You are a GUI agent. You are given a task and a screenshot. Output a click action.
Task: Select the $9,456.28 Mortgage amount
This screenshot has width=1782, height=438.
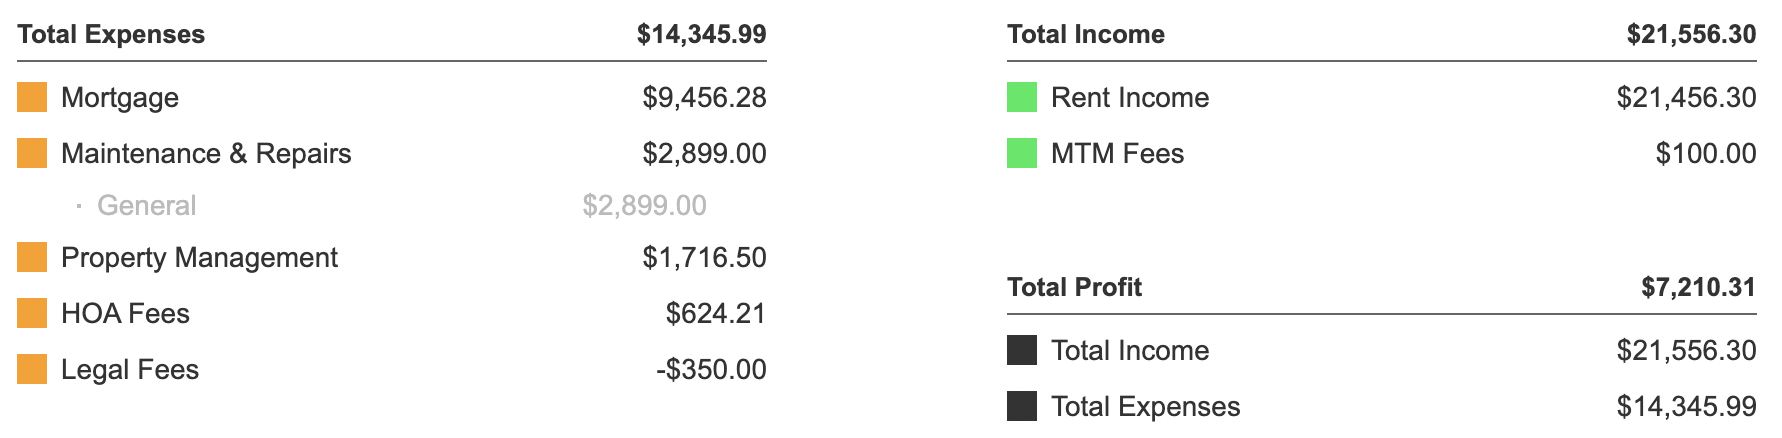[x=704, y=97]
